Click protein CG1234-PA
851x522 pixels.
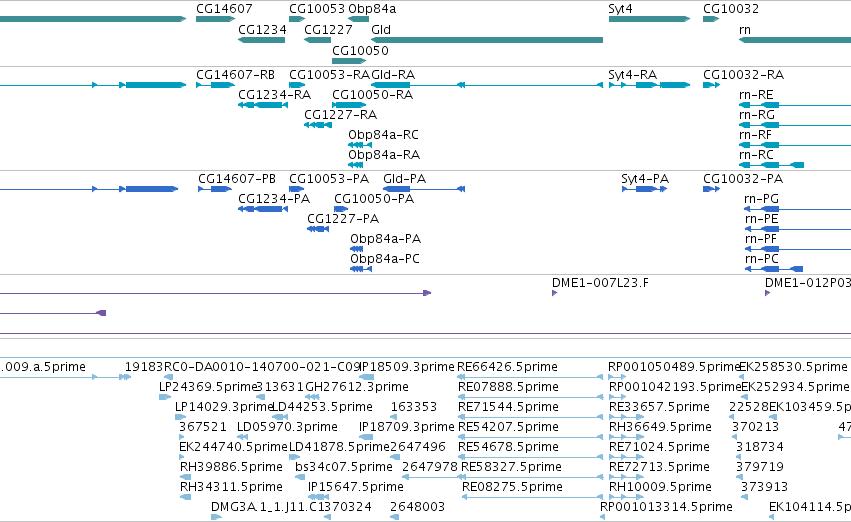(274, 199)
